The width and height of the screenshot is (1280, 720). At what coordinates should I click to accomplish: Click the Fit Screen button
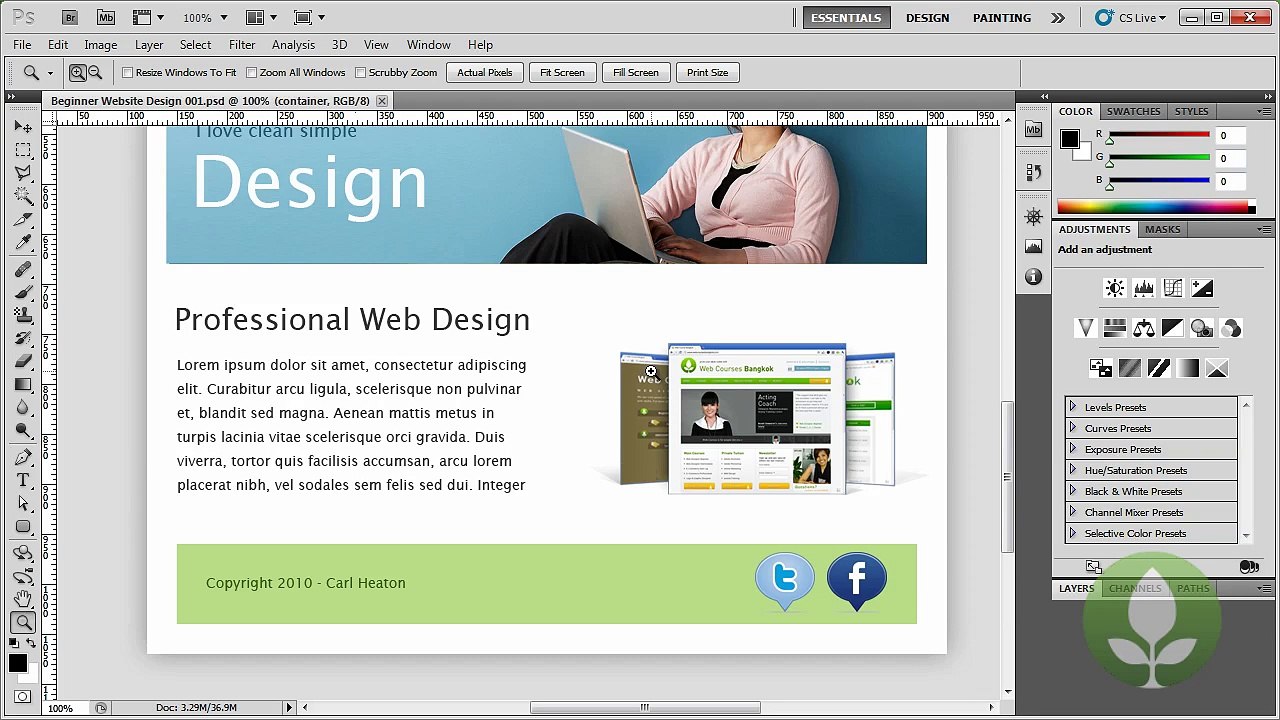click(x=562, y=72)
